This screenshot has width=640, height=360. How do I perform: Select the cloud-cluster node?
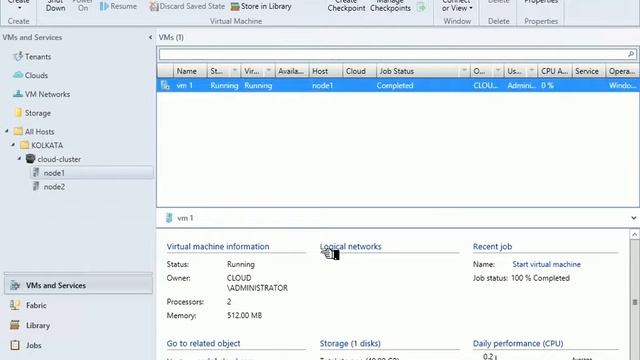(59, 159)
